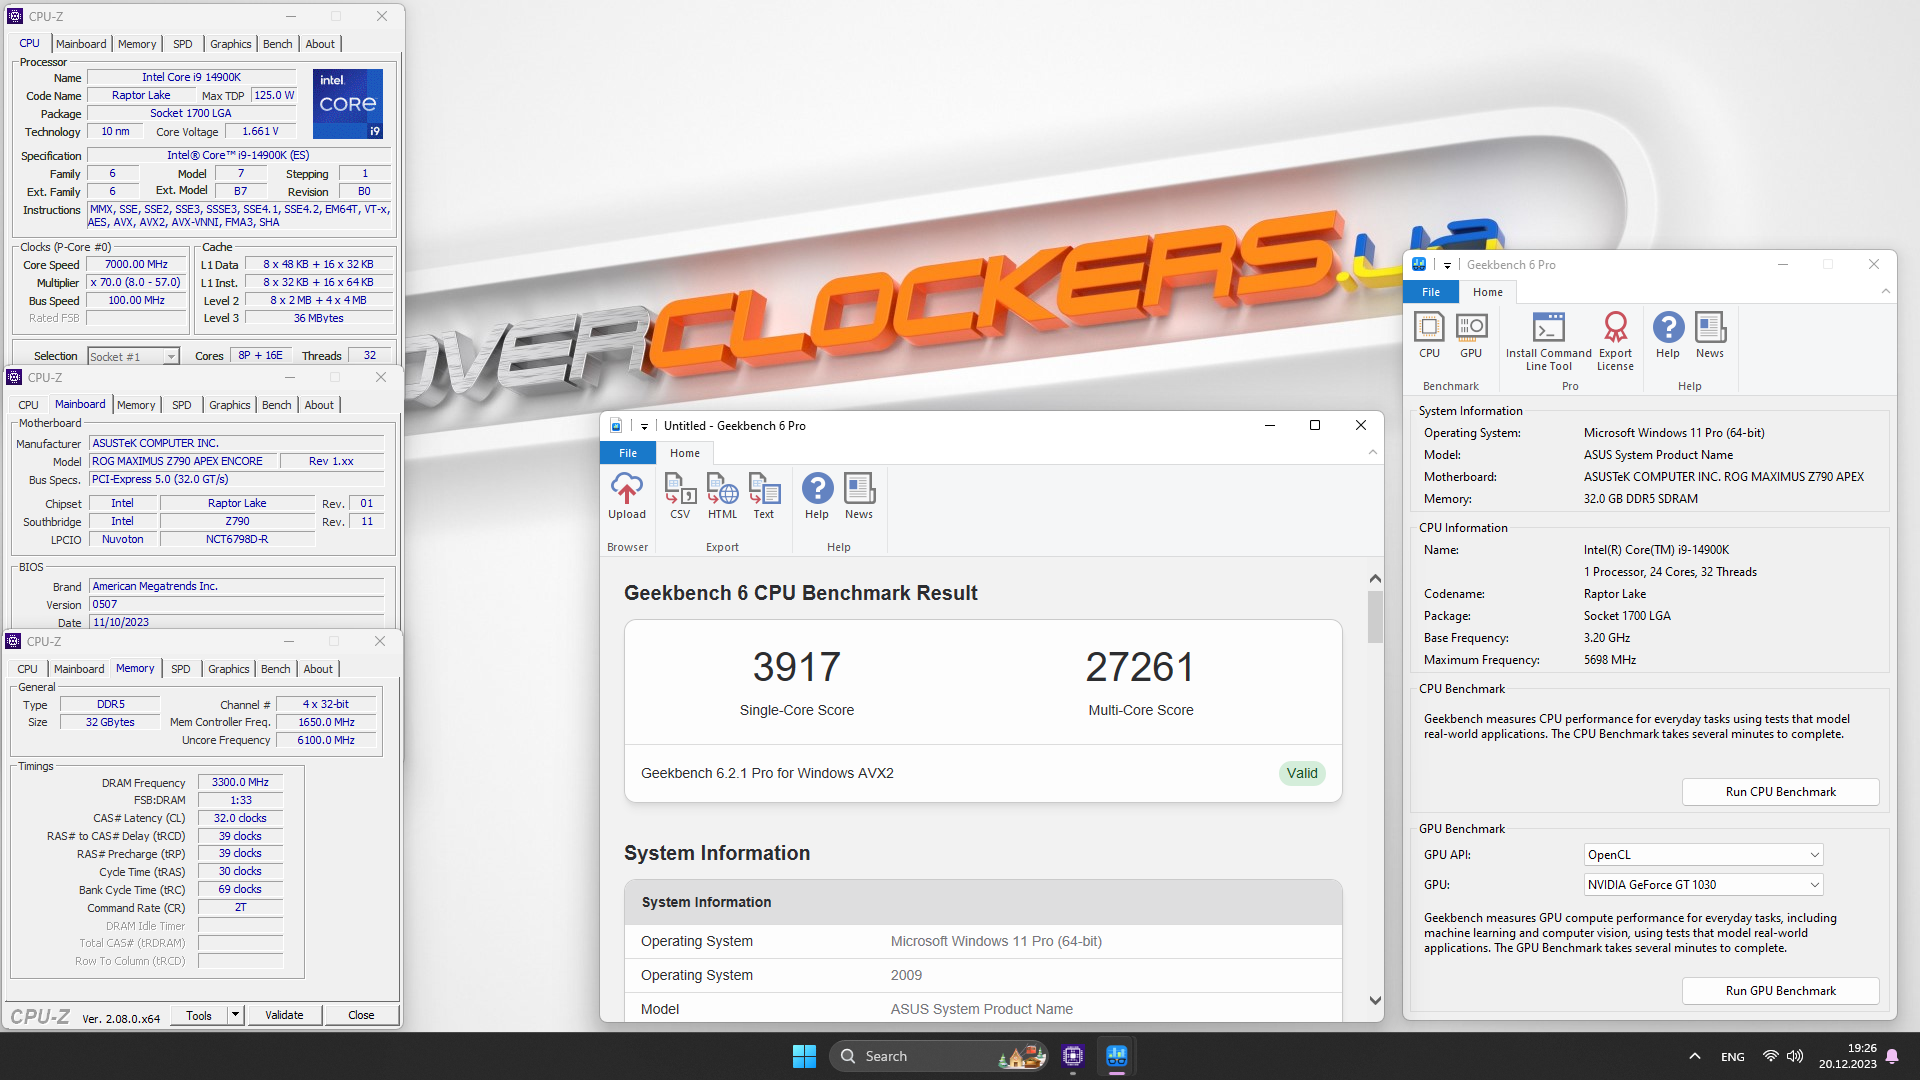Click BIOS Version value 0507
The width and height of the screenshot is (1920, 1080).
click(x=237, y=605)
